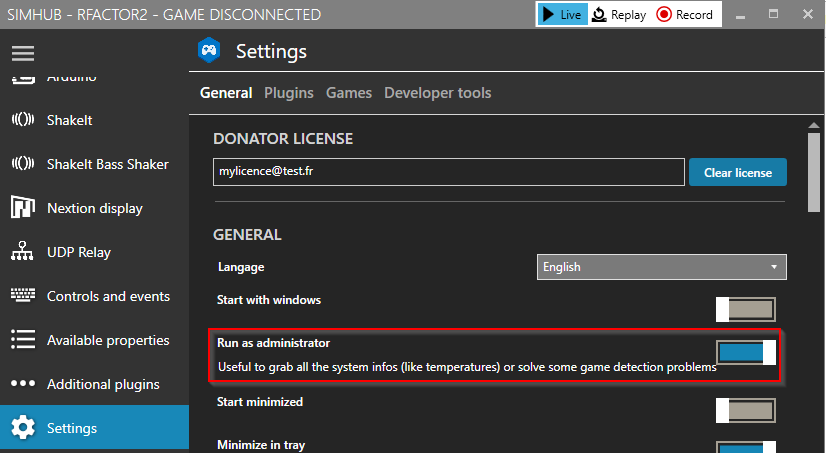Click the Run as administrator label
The height and width of the screenshot is (453, 826).
coord(273,343)
